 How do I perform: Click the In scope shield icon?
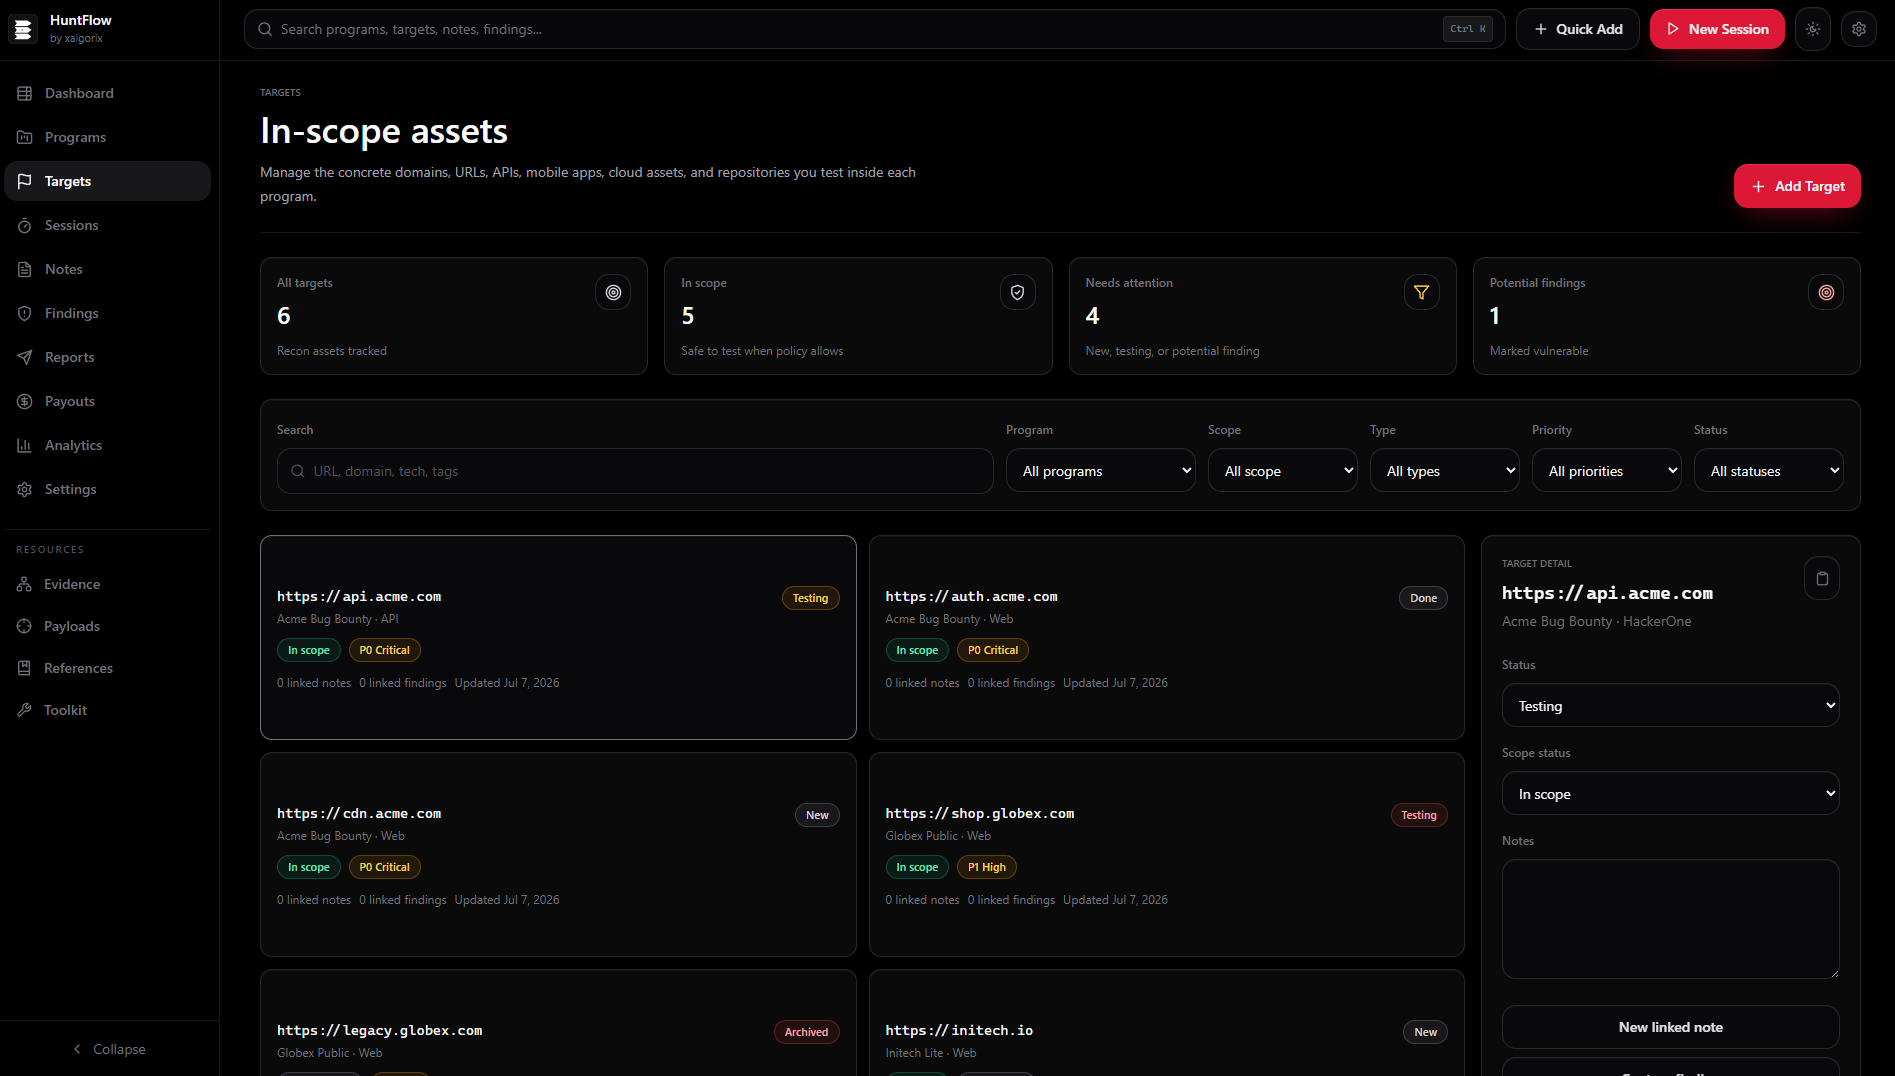[1017, 292]
